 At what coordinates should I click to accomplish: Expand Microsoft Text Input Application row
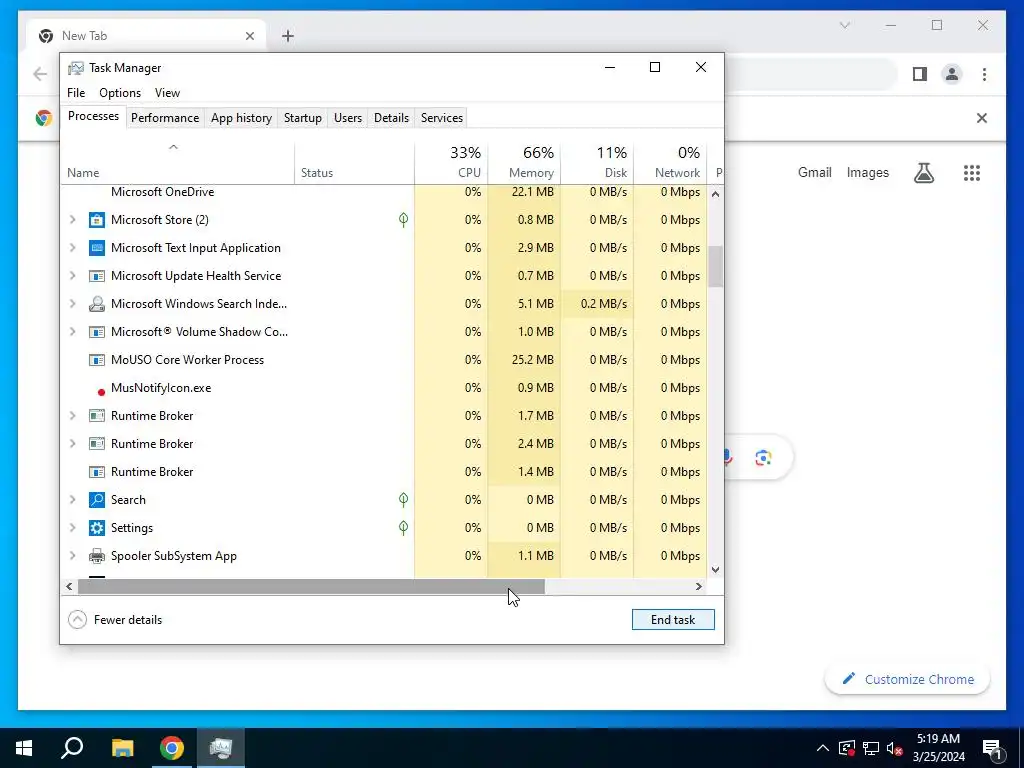click(x=72, y=248)
